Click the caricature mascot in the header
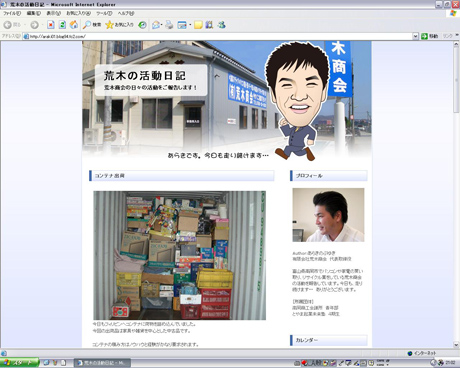460x368 pixels. click(297, 101)
